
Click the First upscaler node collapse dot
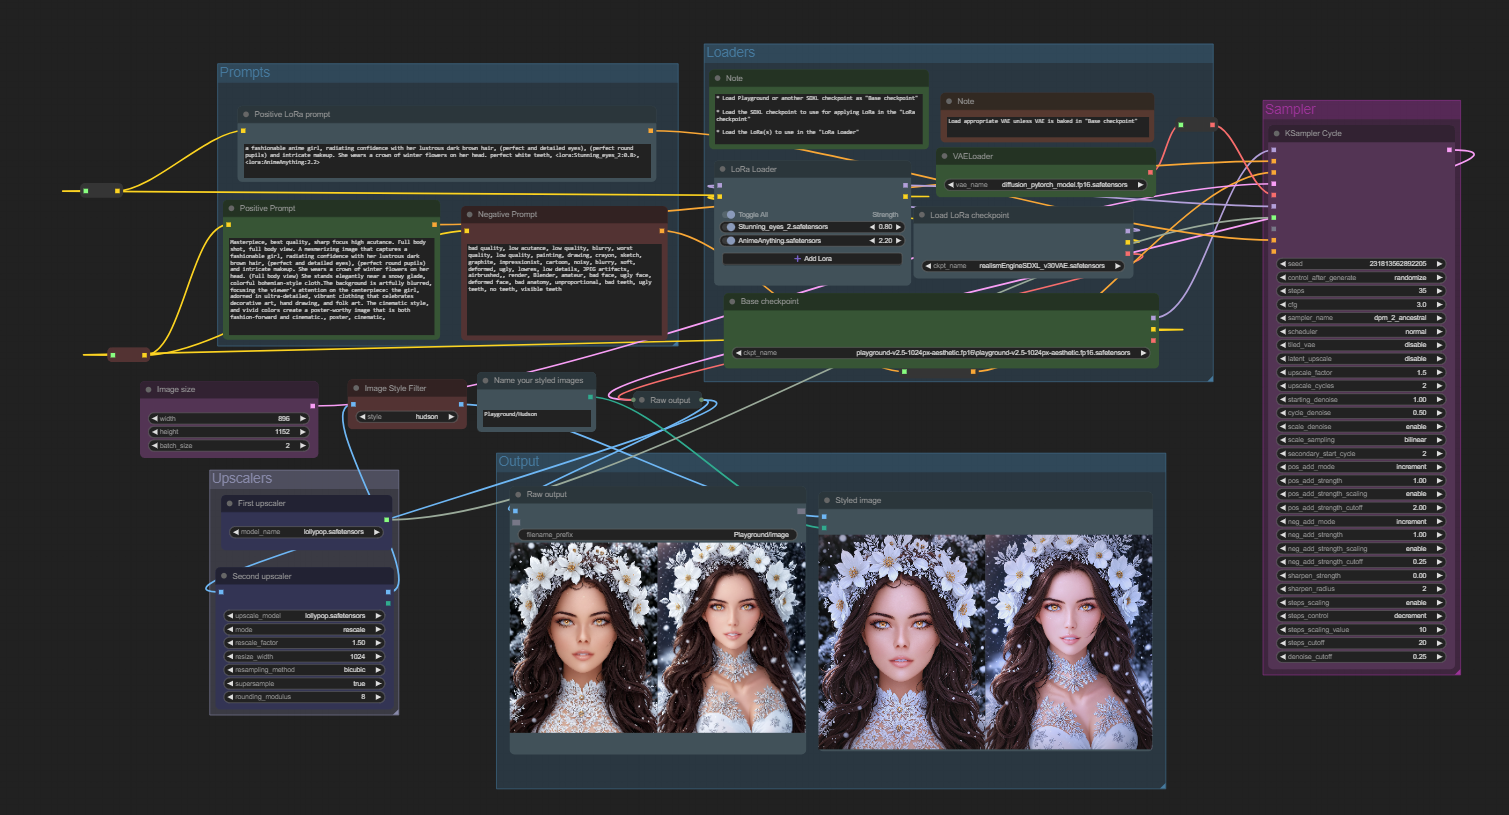[229, 503]
